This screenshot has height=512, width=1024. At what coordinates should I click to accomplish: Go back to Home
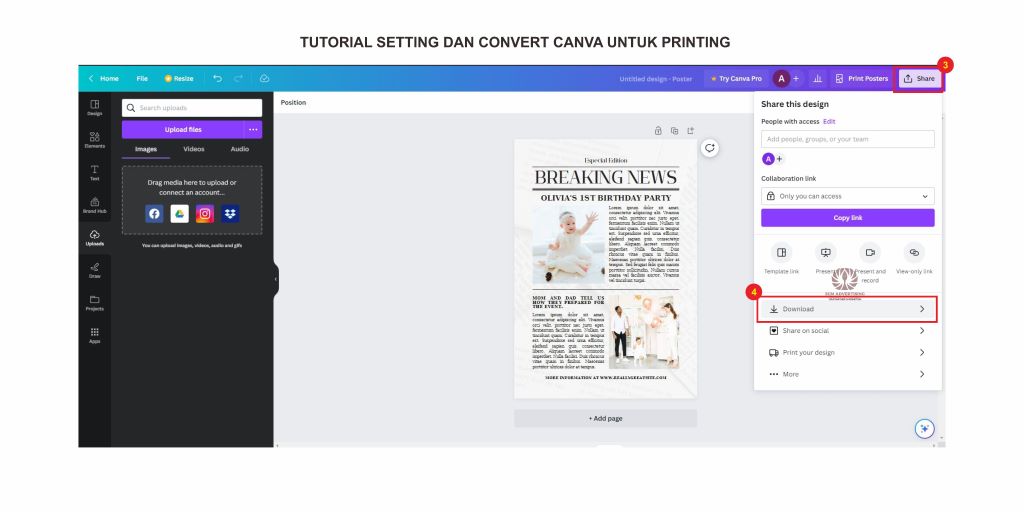tap(104, 78)
